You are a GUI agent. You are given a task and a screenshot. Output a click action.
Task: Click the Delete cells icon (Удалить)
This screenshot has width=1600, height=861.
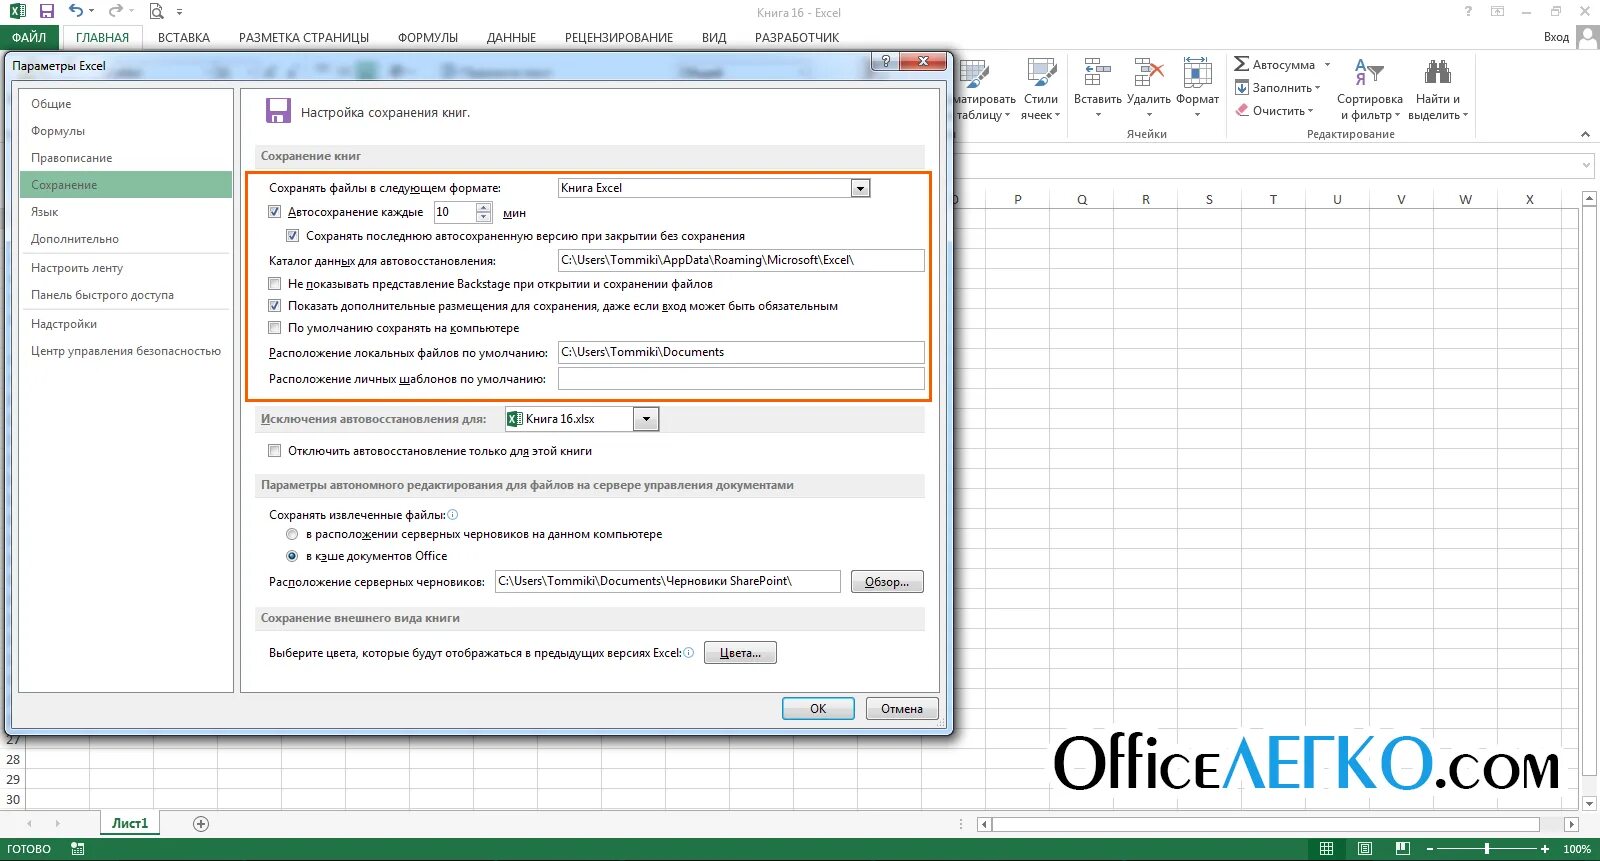[1148, 73]
